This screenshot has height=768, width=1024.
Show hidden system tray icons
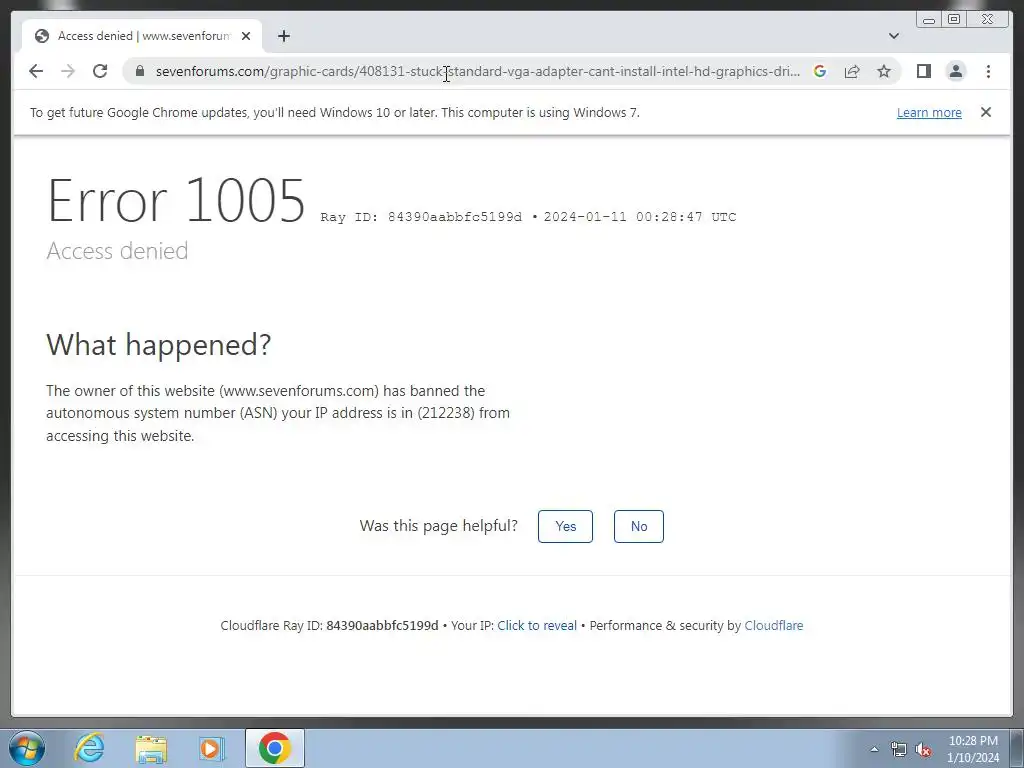tap(874, 749)
